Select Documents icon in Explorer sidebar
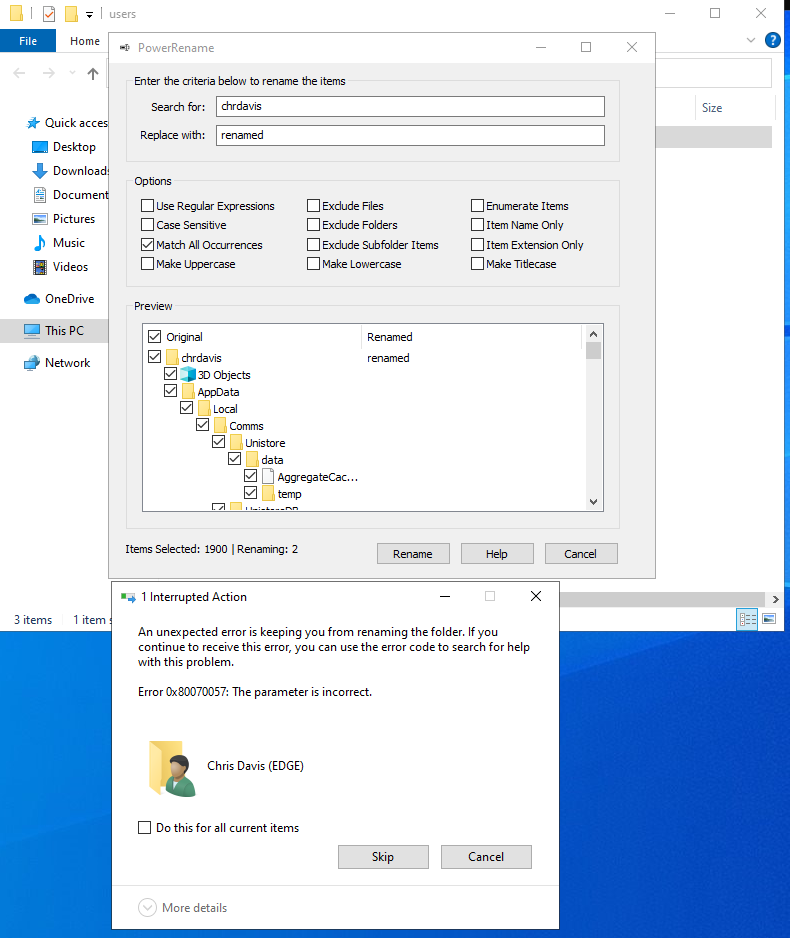The image size is (790, 938). coord(39,195)
